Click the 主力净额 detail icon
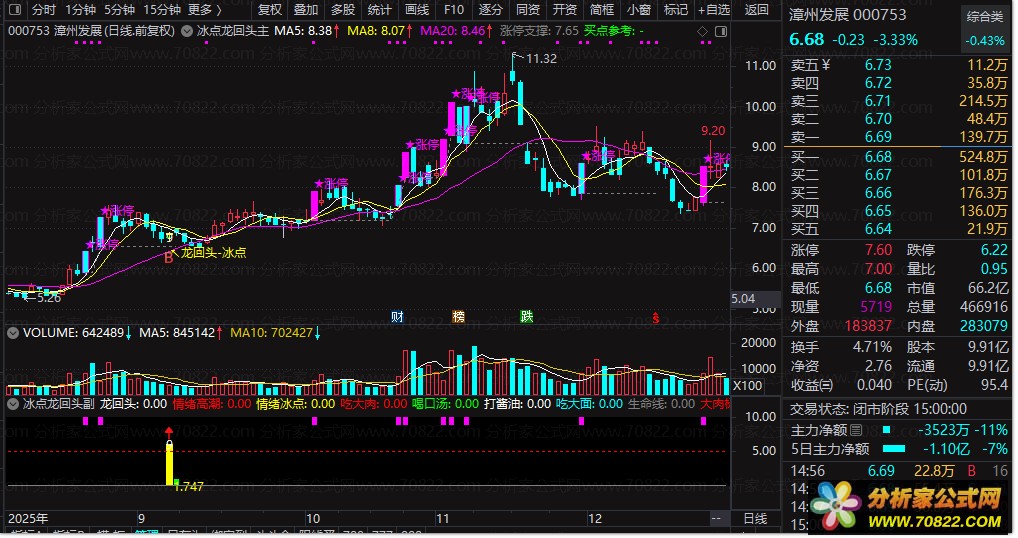Screen dimensions: 1018x538 [x=856, y=430]
